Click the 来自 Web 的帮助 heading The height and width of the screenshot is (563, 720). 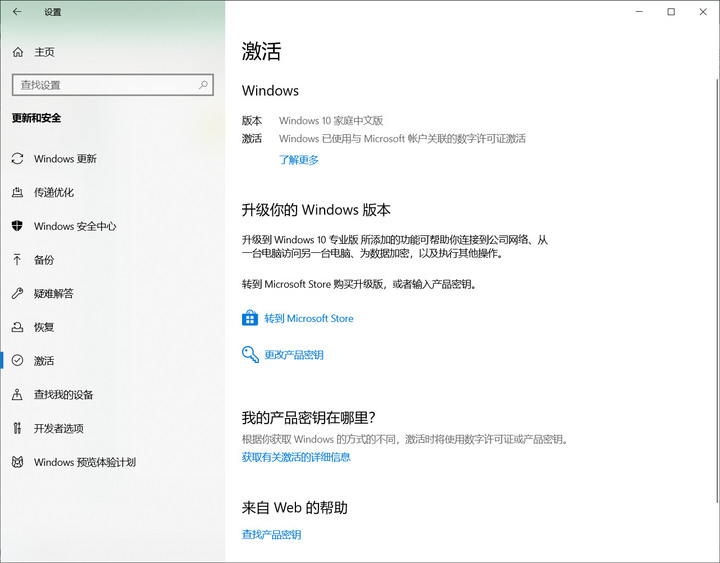click(x=295, y=507)
